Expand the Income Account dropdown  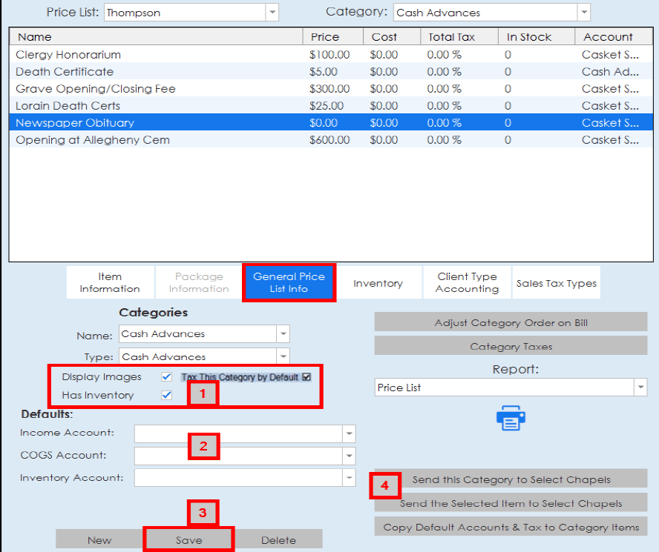click(348, 433)
